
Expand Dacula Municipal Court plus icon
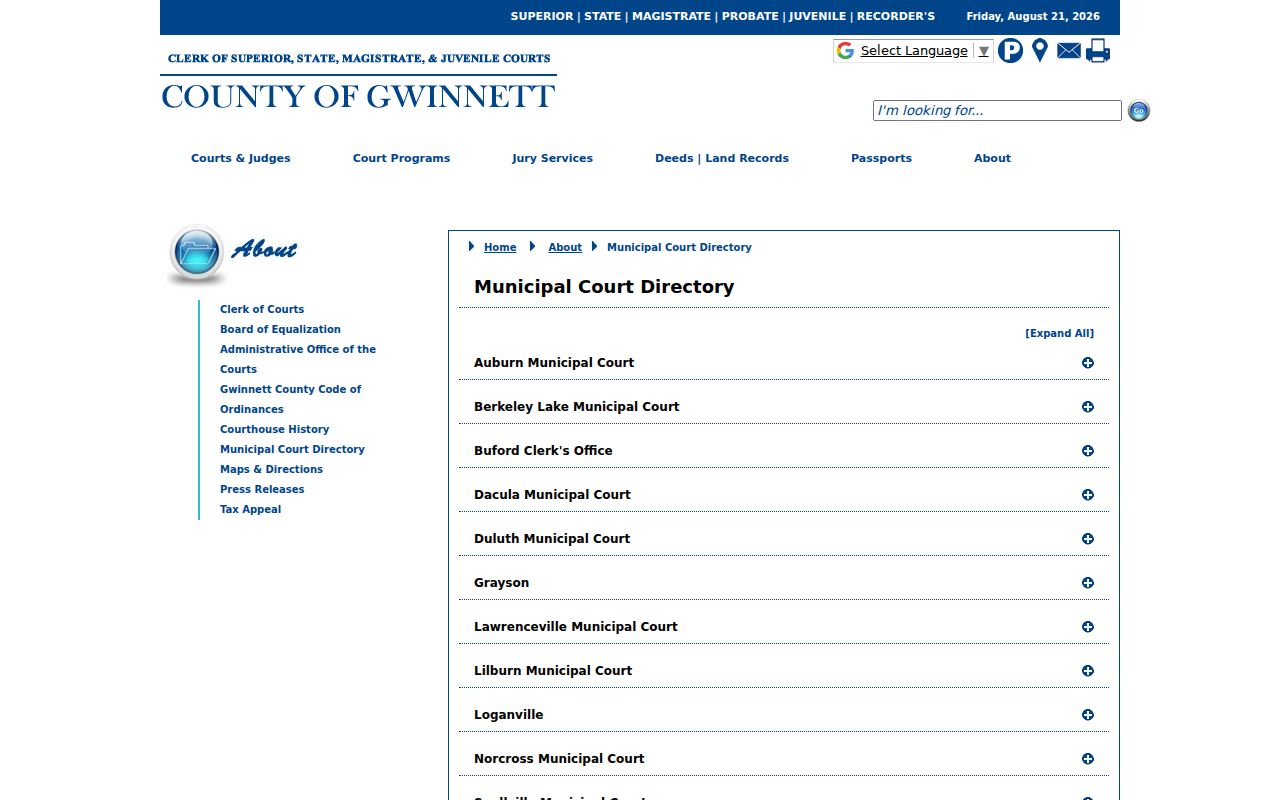(x=1088, y=495)
